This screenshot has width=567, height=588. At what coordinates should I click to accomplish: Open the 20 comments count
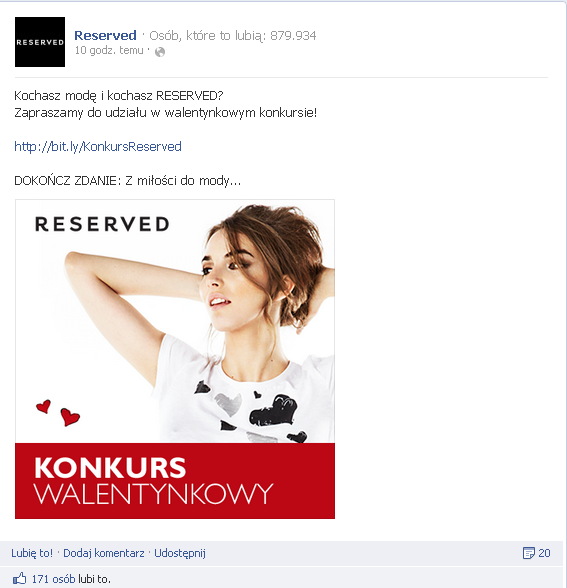(x=544, y=553)
